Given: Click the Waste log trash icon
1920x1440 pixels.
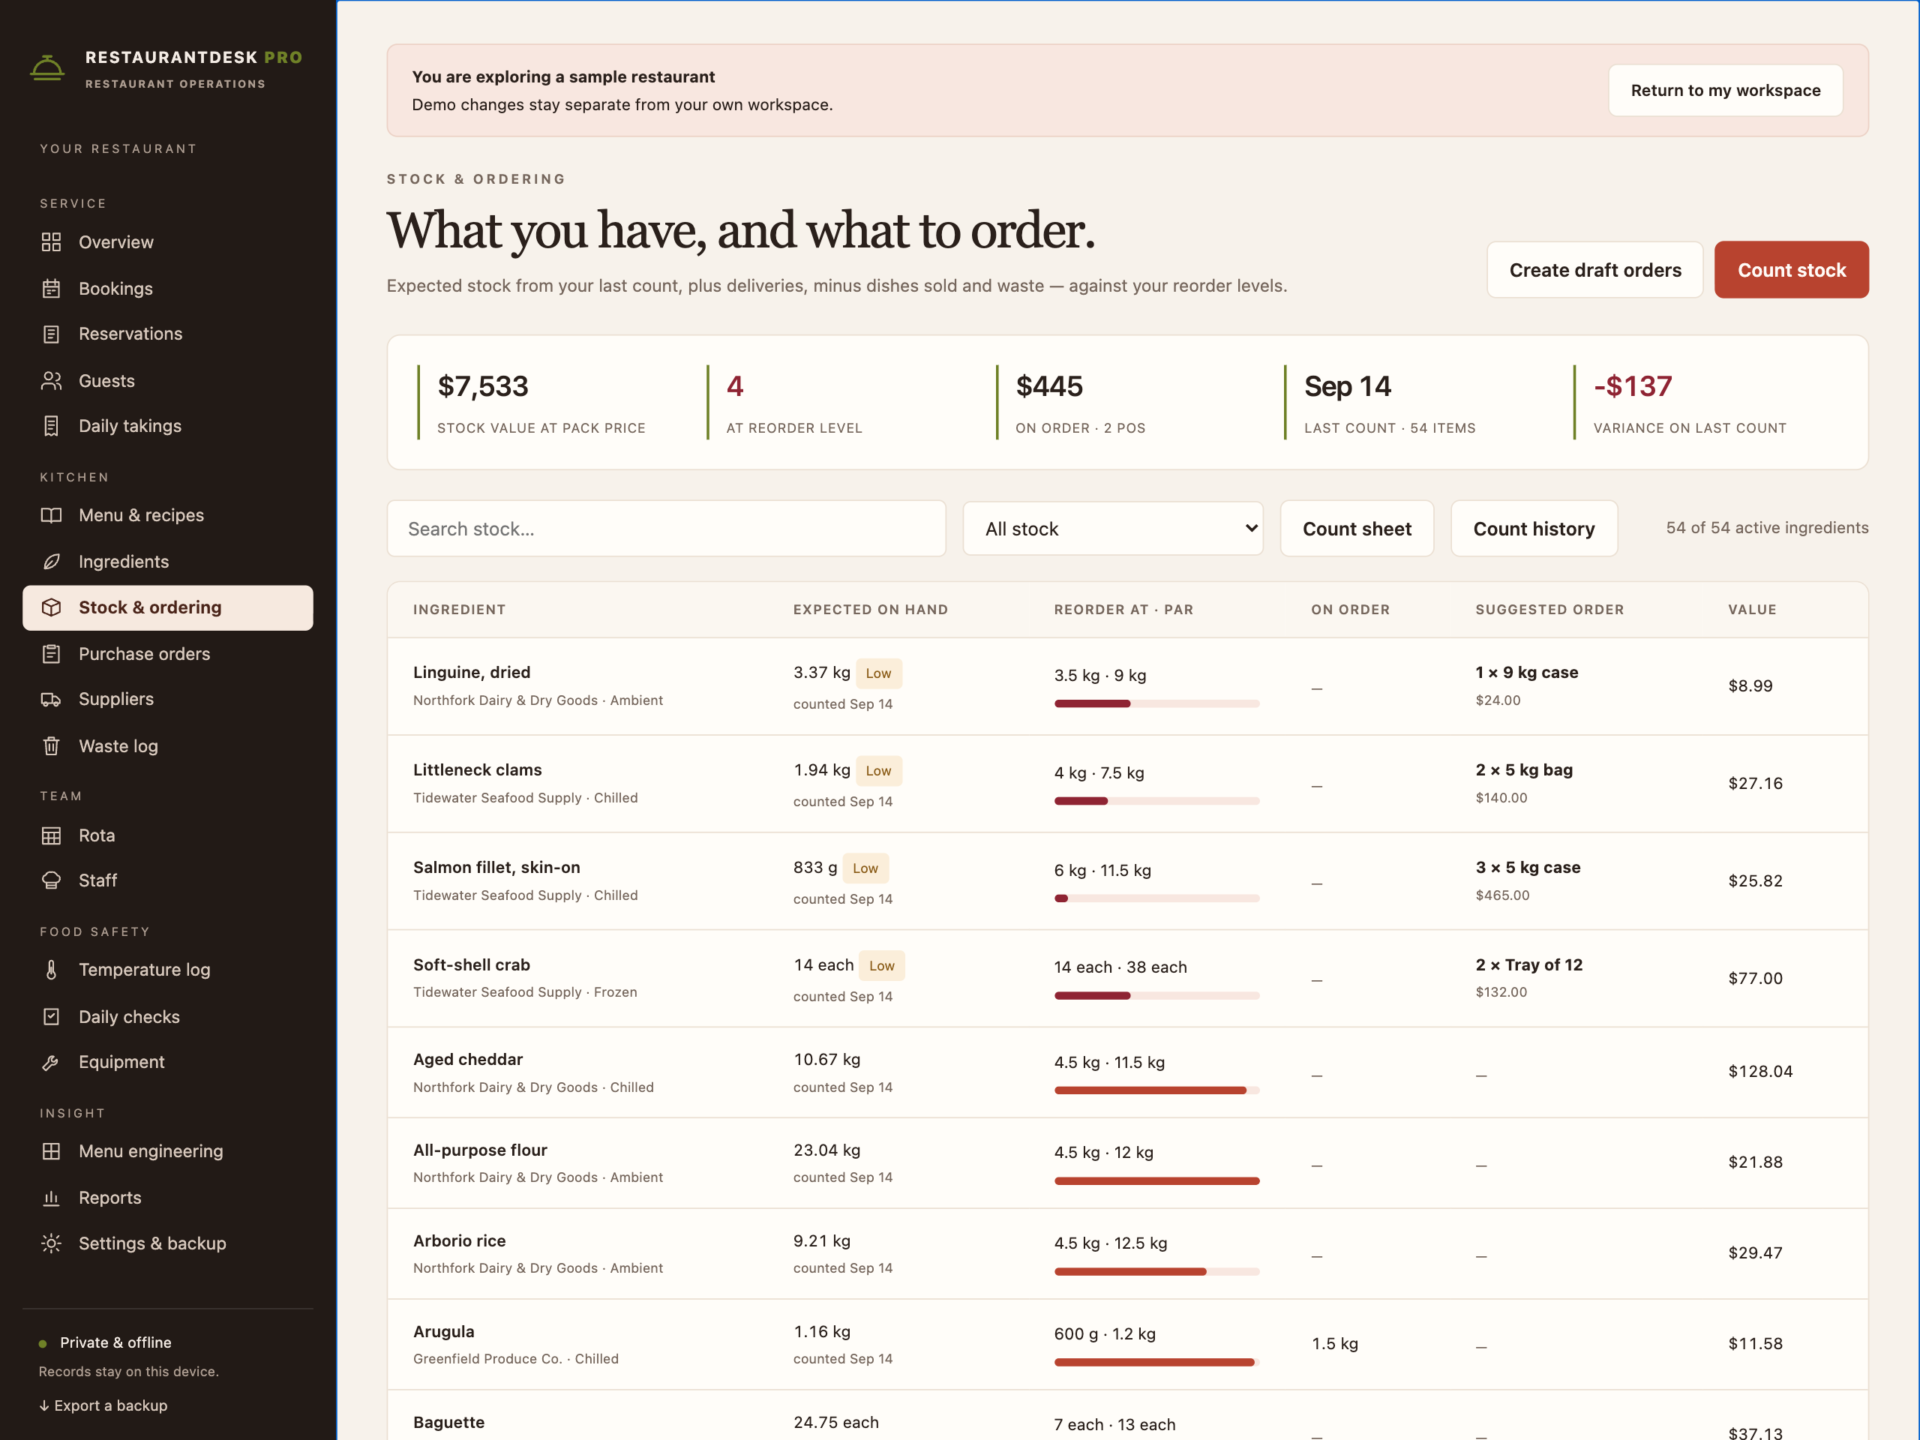Looking at the screenshot, I should point(51,746).
